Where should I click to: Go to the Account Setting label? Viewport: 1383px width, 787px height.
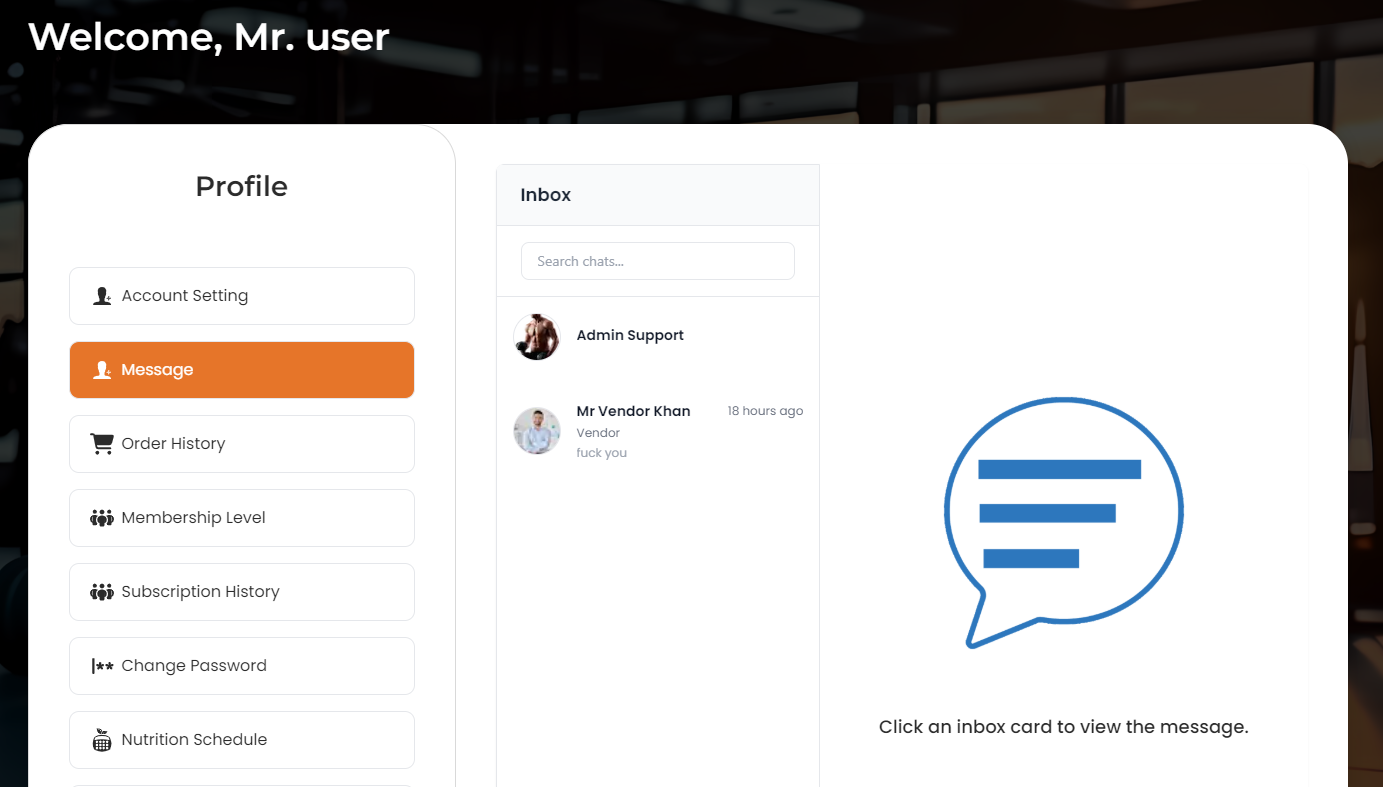tap(185, 296)
